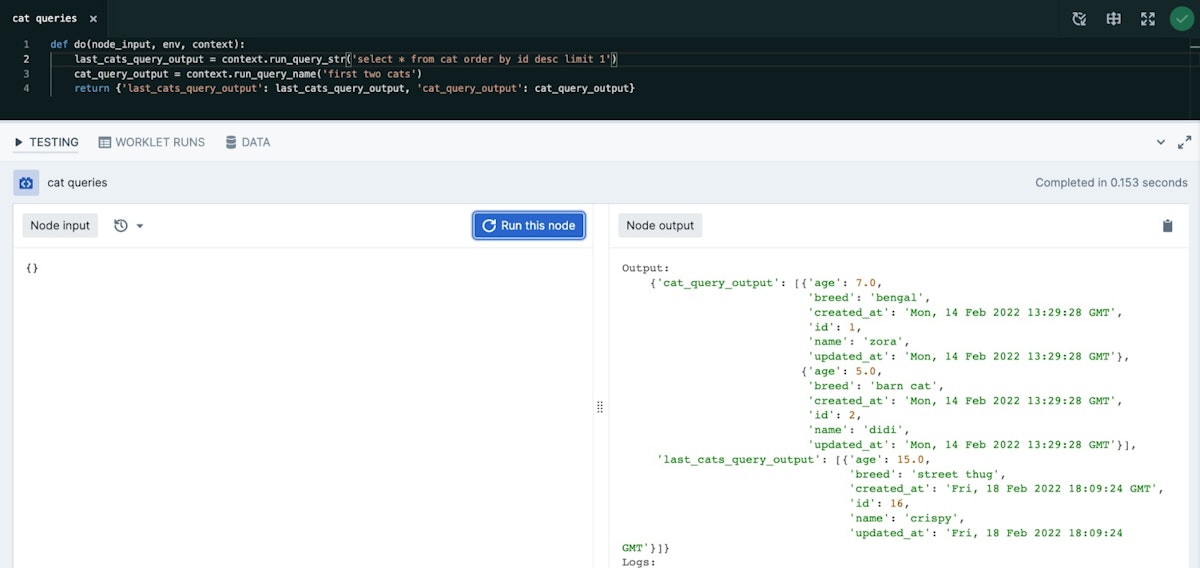Click code line 2 with run_query_str
This screenshot has width=1200, height=568.
(x=346, y=59)
